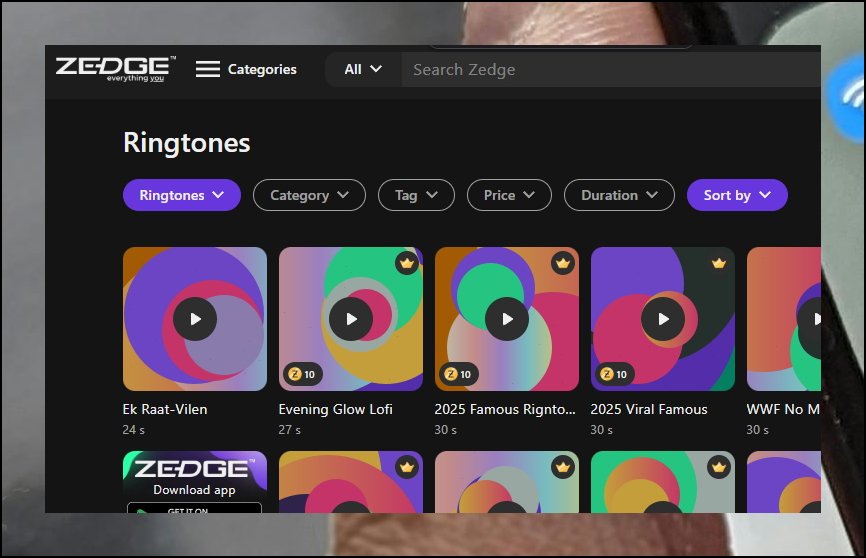This screenshot has width=866, height=558.
Task: Focus the Search Zedge input field
Action: coord(611,70)
